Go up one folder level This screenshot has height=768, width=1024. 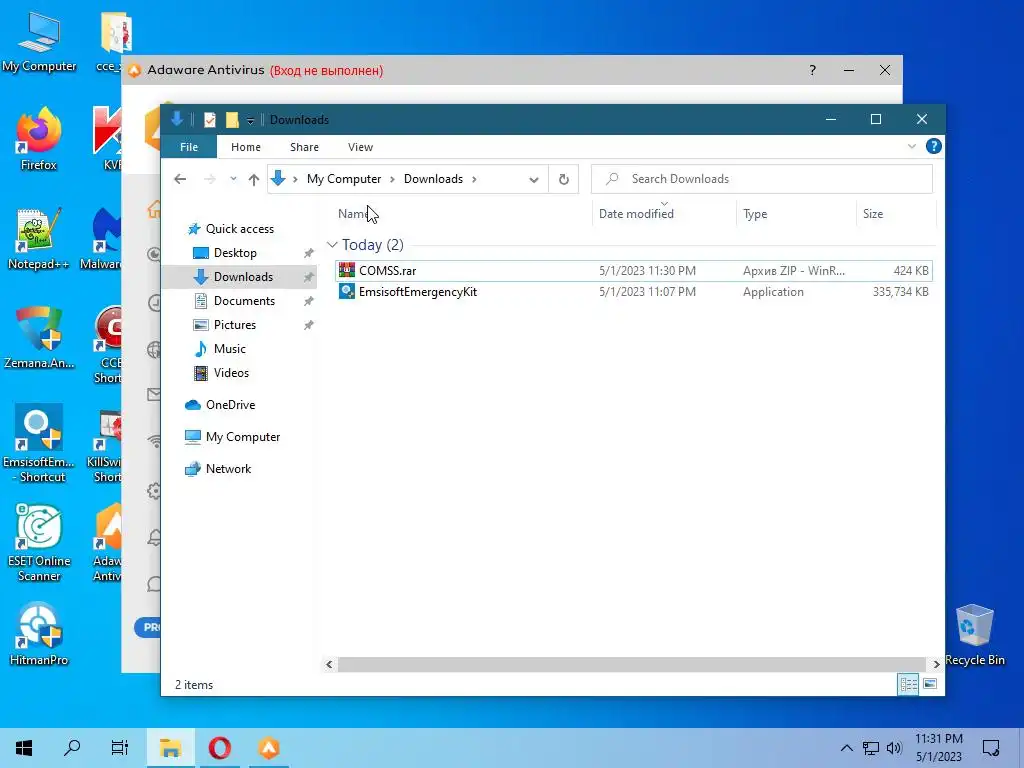click(253, 179)
